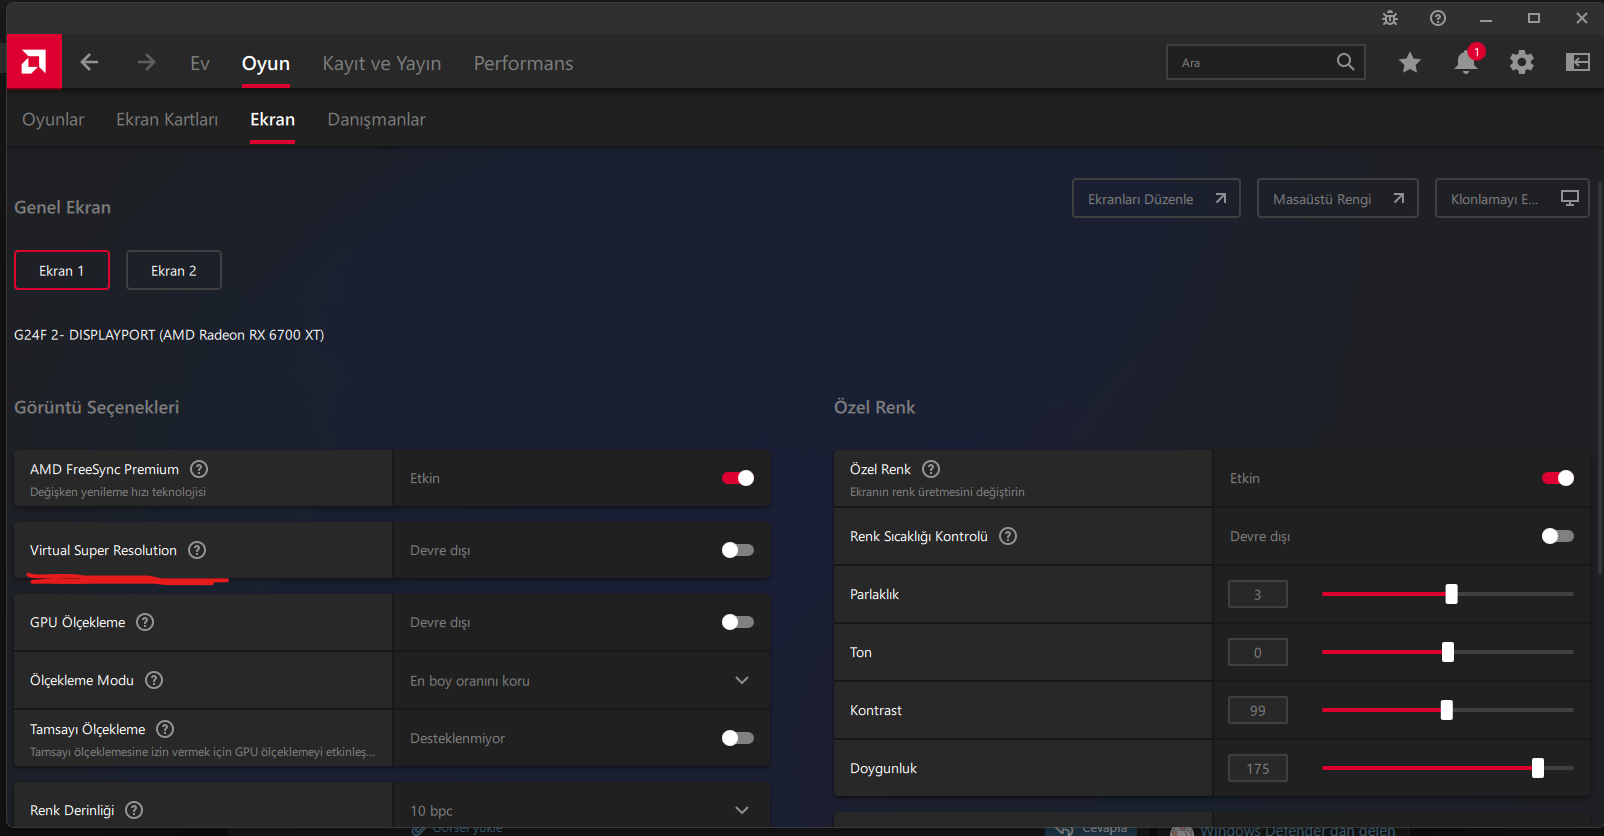Show Özel Renk help icon
1604x836 pixels.
click(931, 469)
